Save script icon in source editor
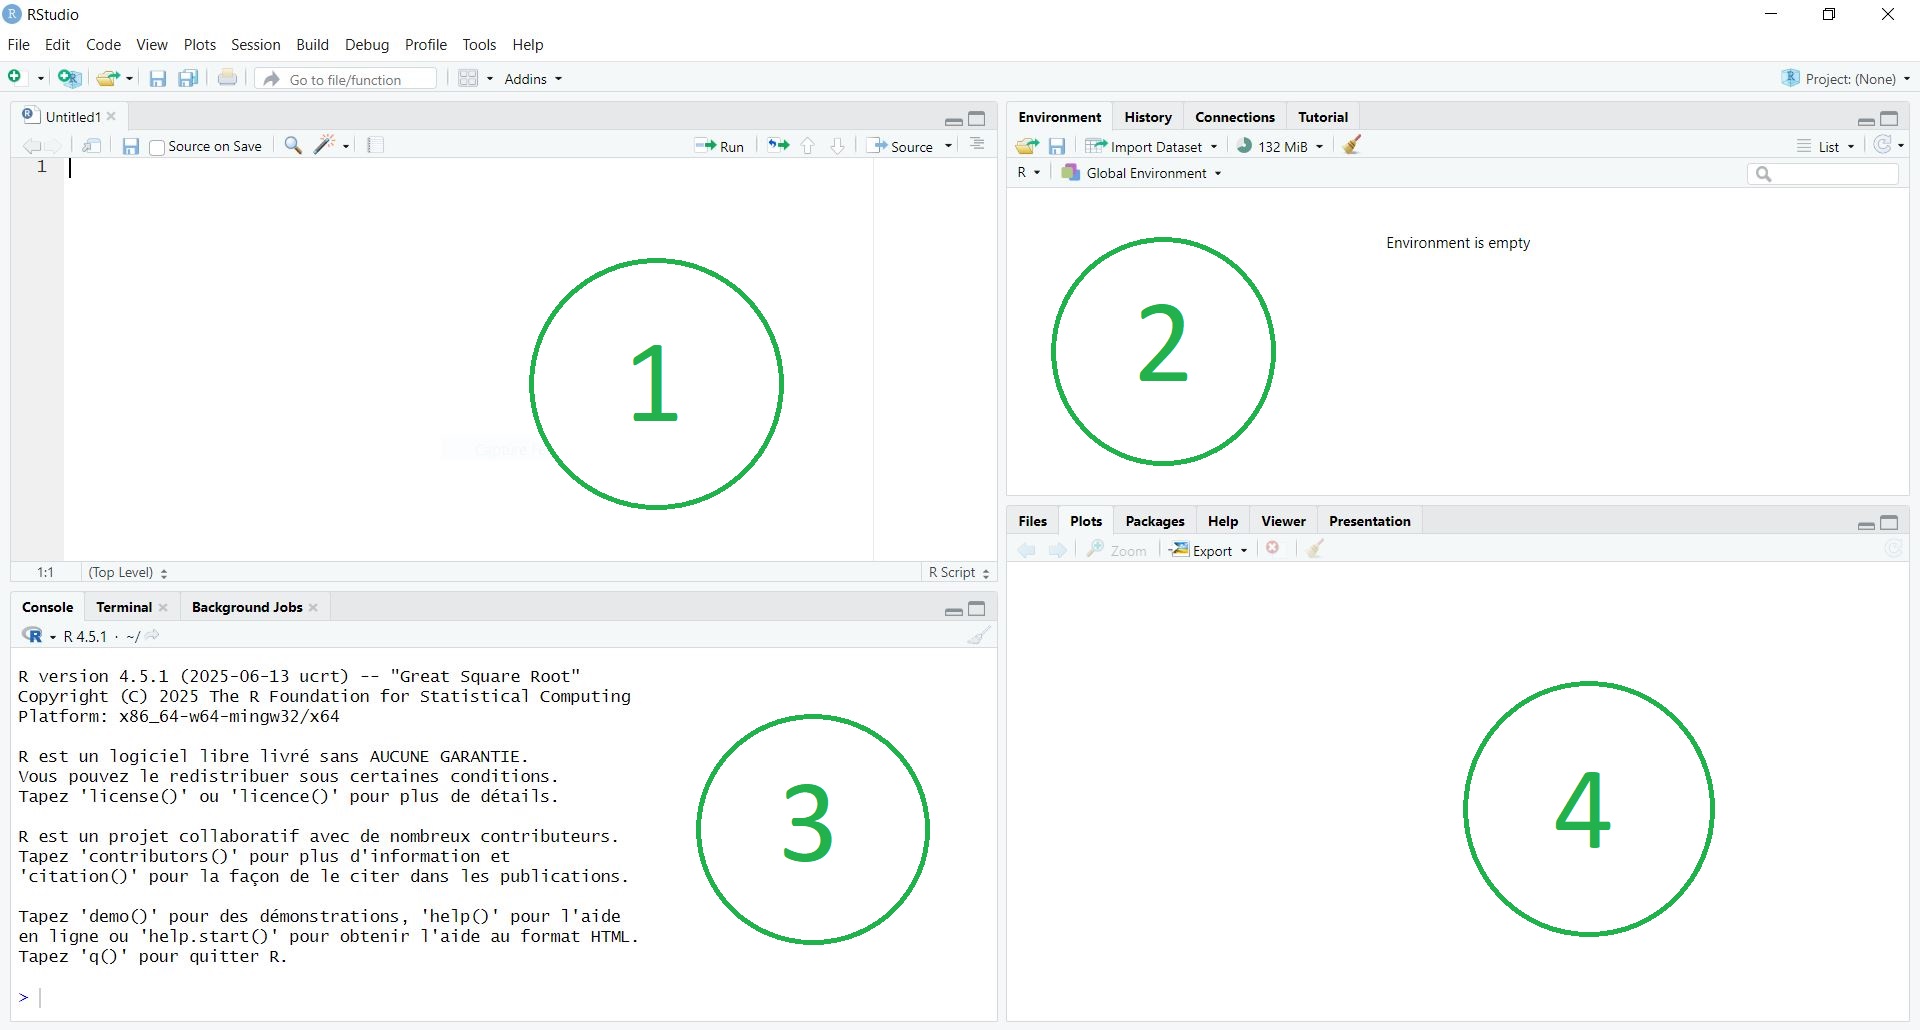 point(130,146)
